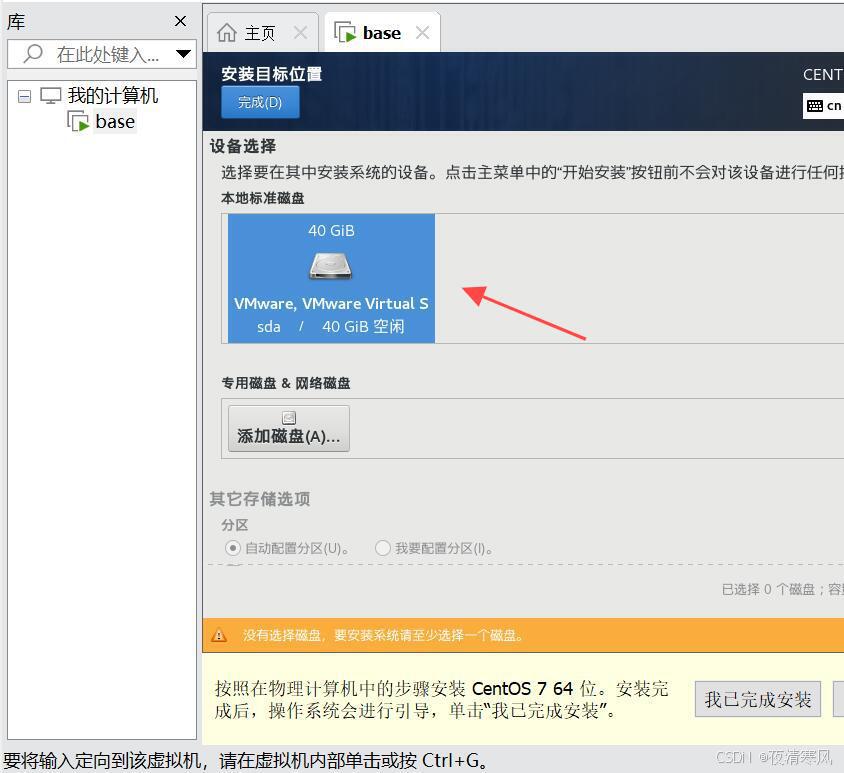
Task: Open the cn keyboard layout selector
Action: click(824, 106)
